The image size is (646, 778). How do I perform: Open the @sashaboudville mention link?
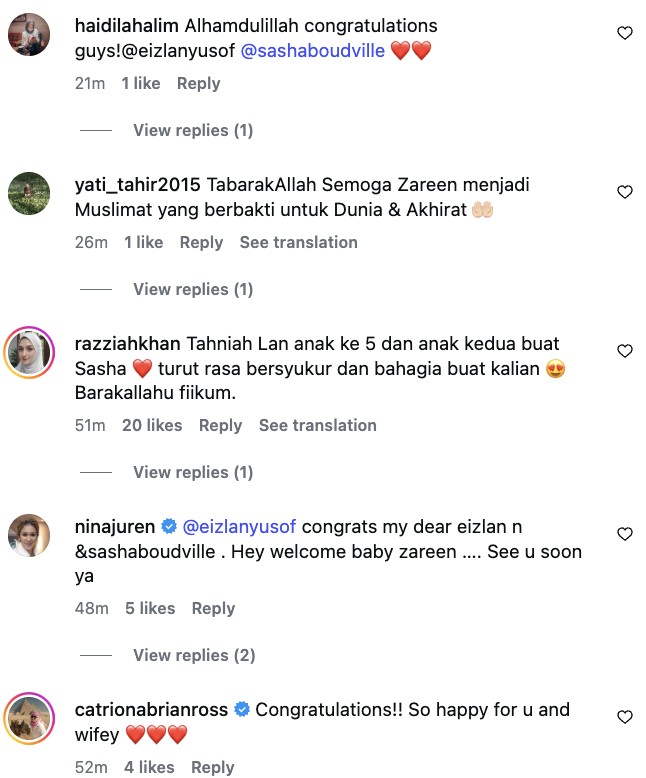point(312,50)
